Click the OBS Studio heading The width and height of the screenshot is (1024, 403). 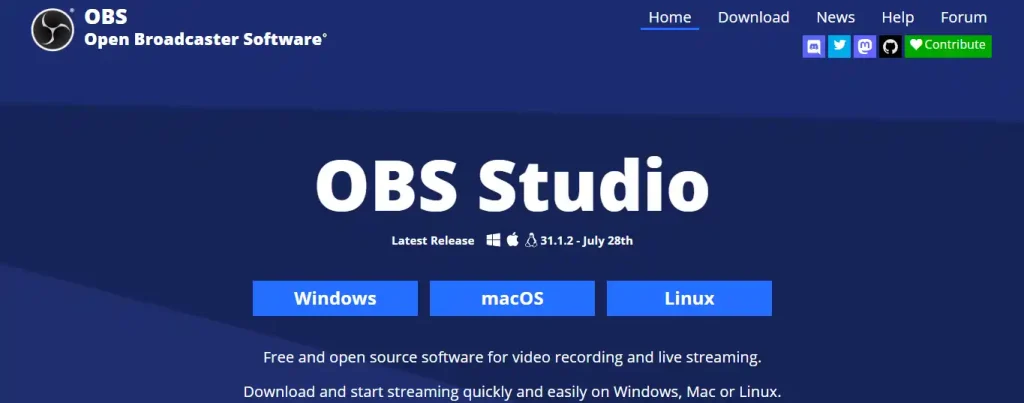pos(512,185)
